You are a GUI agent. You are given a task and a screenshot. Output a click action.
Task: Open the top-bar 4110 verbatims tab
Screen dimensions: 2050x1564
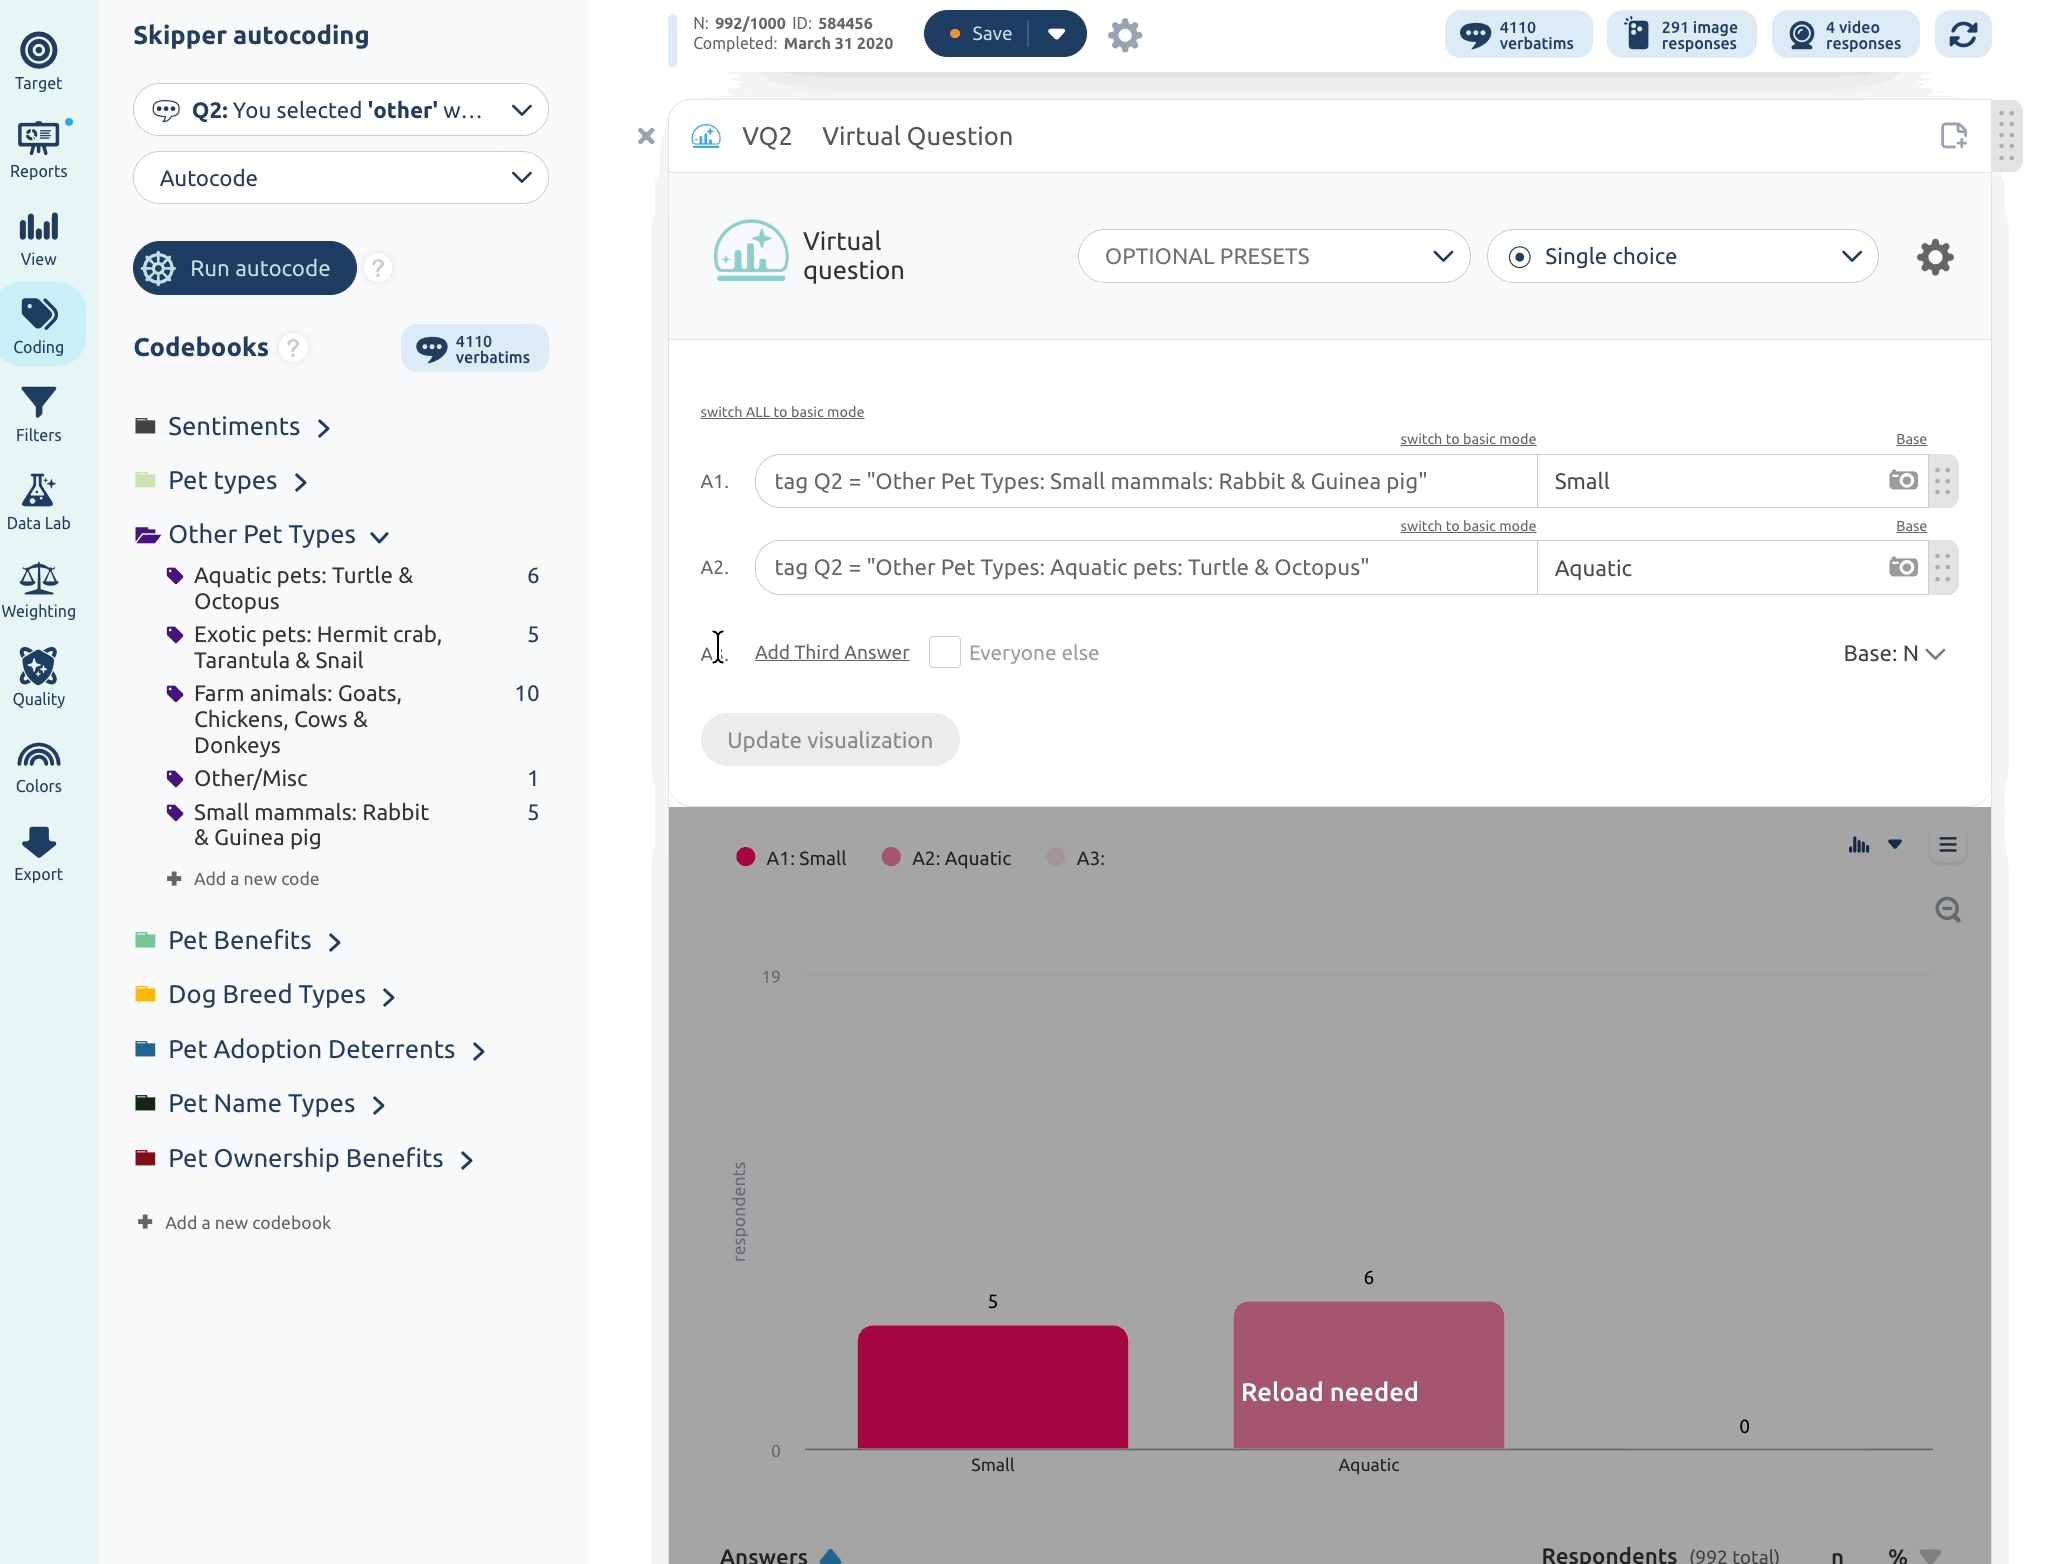click(1518, 35)
